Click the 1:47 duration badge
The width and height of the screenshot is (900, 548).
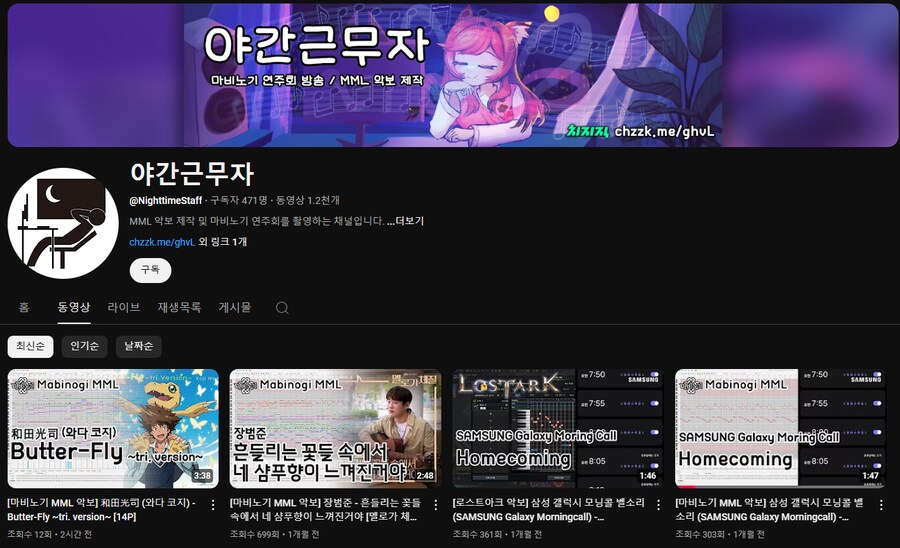(x=870, y=476)
